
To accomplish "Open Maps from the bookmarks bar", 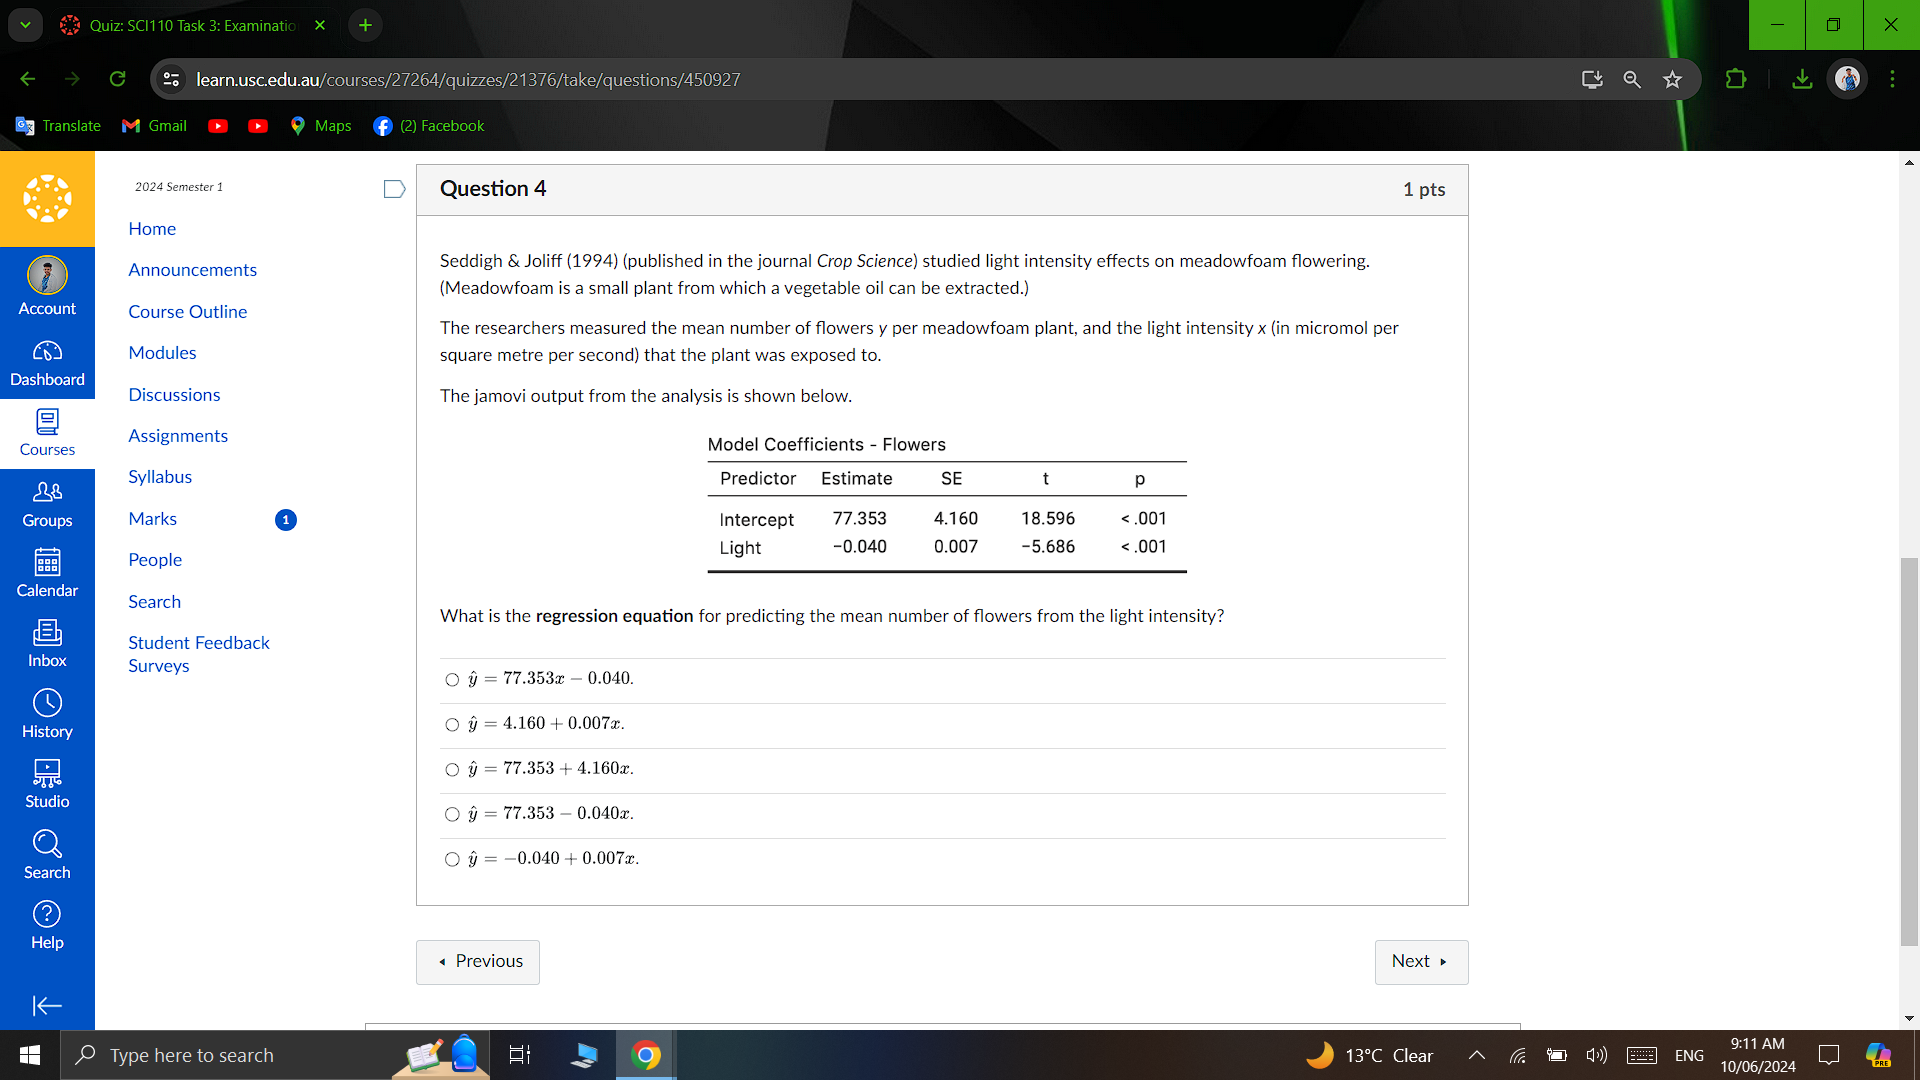I will pyautogui.click(x=320, y=126).
